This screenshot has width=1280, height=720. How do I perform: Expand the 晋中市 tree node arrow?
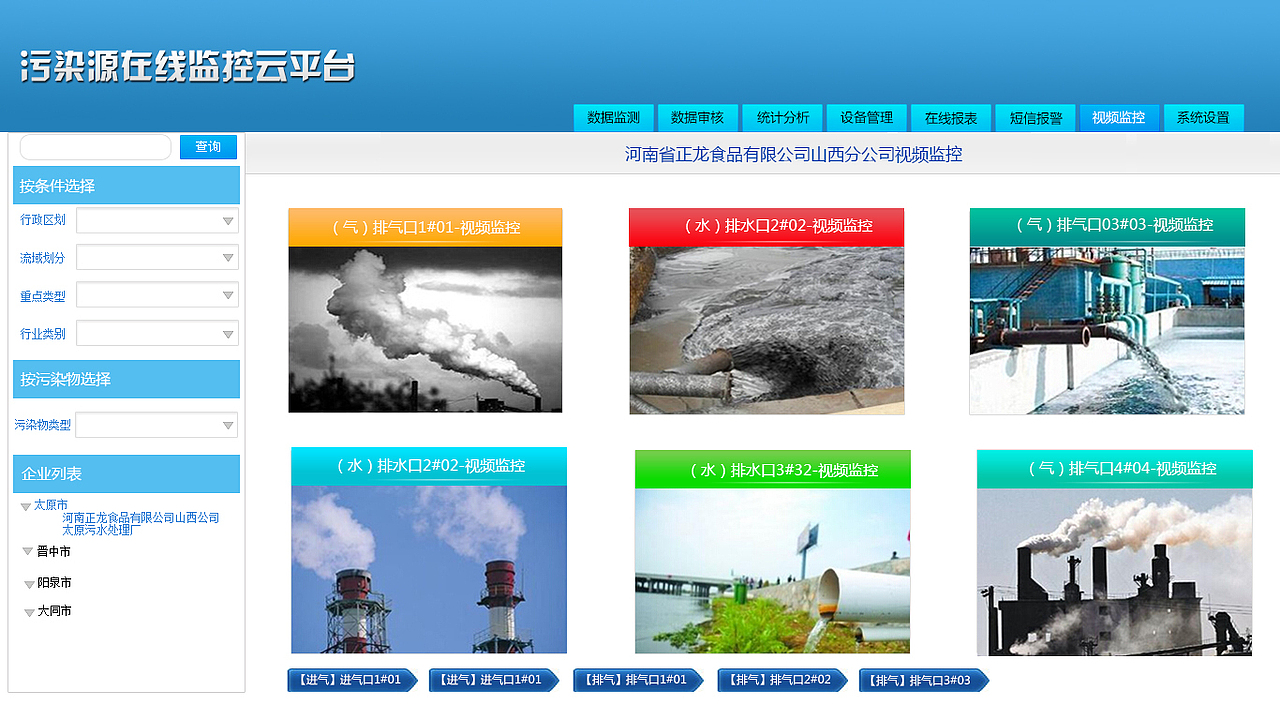tap(28, 551)
